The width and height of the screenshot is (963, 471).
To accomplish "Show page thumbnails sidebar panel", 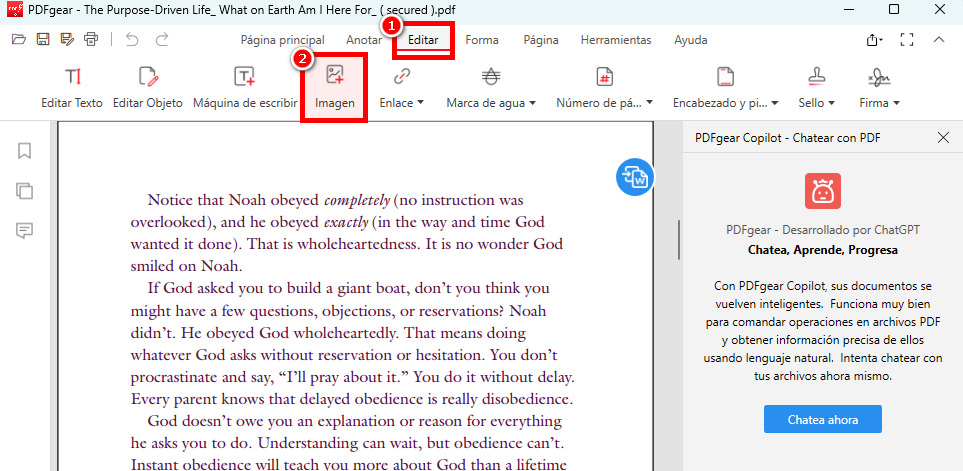I will (x=25, y=191).
